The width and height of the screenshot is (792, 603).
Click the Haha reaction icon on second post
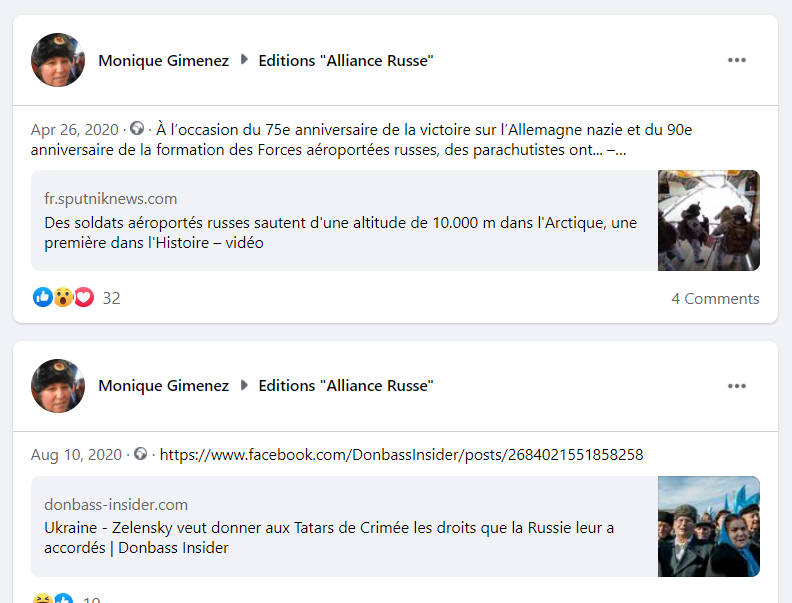42,599
